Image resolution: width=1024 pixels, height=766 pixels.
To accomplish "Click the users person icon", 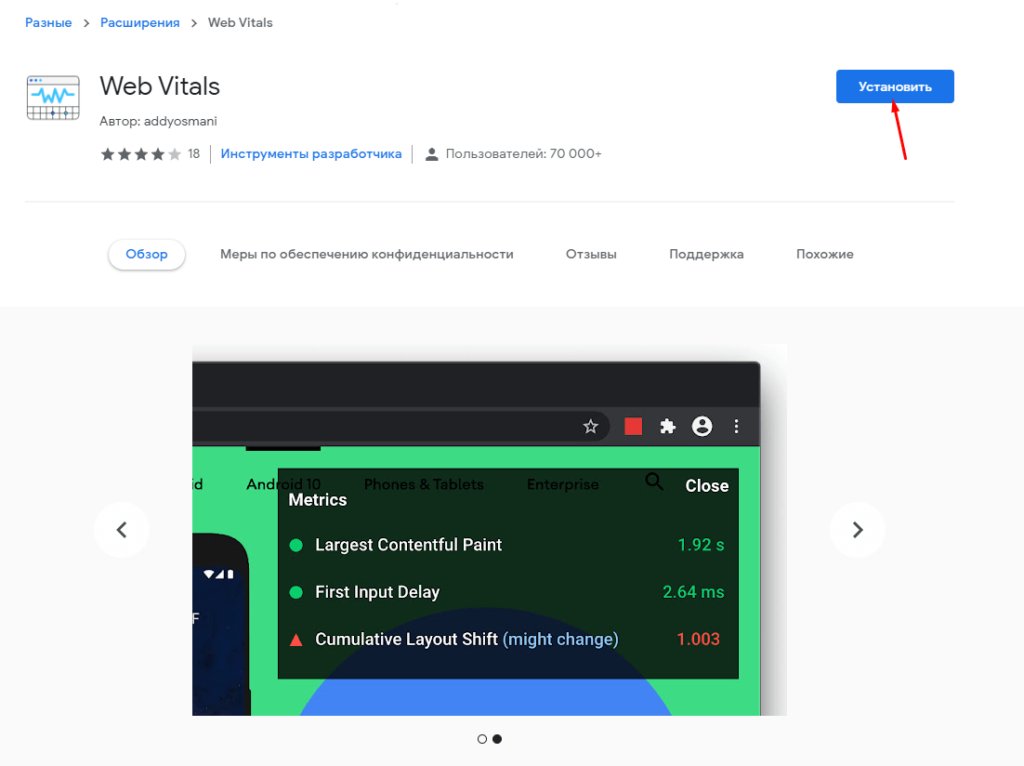I will (x=432, y=154).
